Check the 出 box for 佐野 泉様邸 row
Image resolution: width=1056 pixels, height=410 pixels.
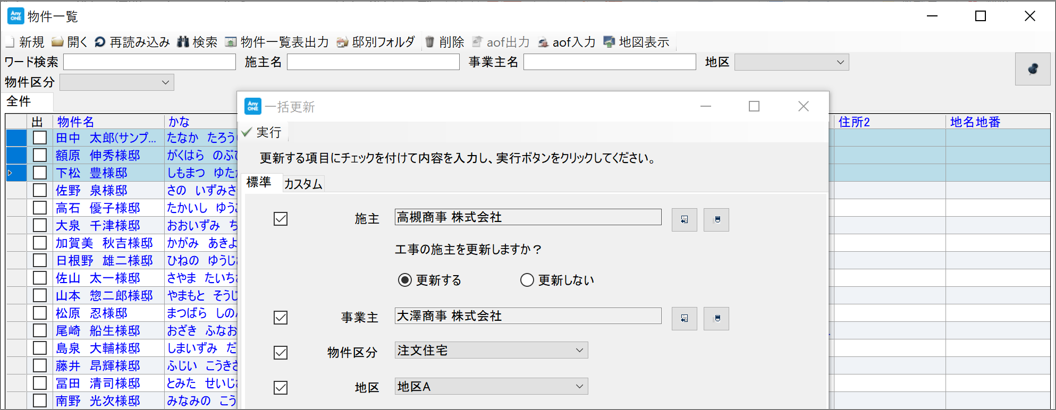(x=40, y=191)
